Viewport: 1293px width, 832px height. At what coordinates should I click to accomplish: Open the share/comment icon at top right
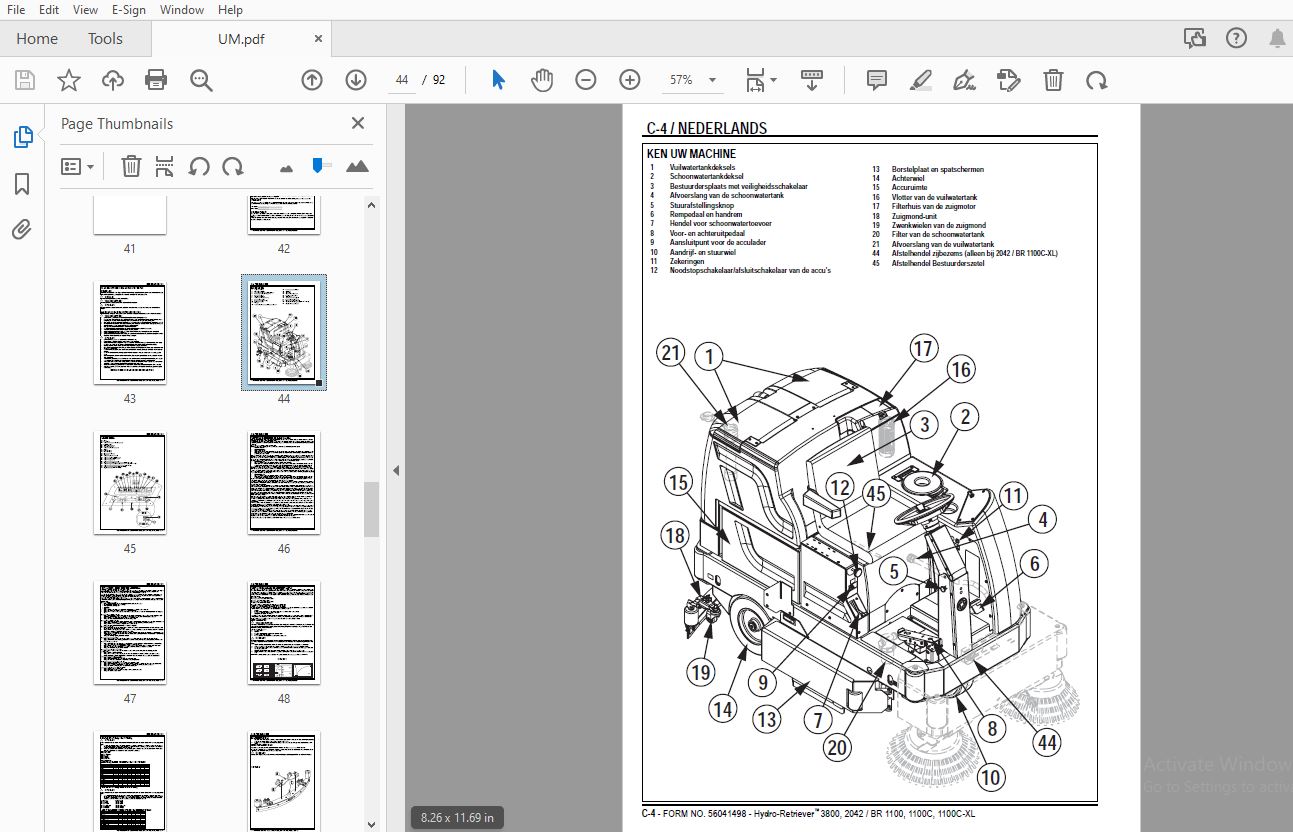tap(1194, 39)
